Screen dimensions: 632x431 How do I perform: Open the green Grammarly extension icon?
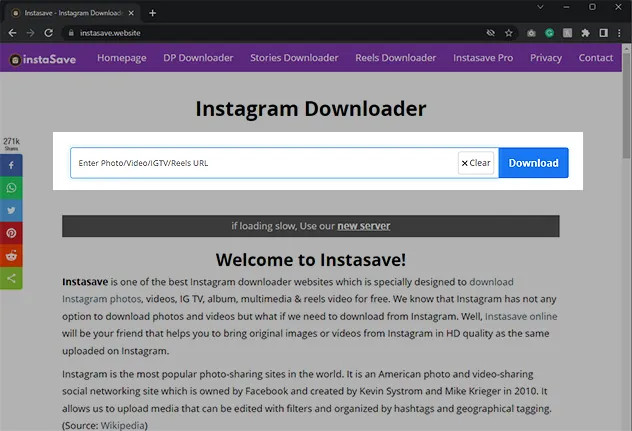549,33
